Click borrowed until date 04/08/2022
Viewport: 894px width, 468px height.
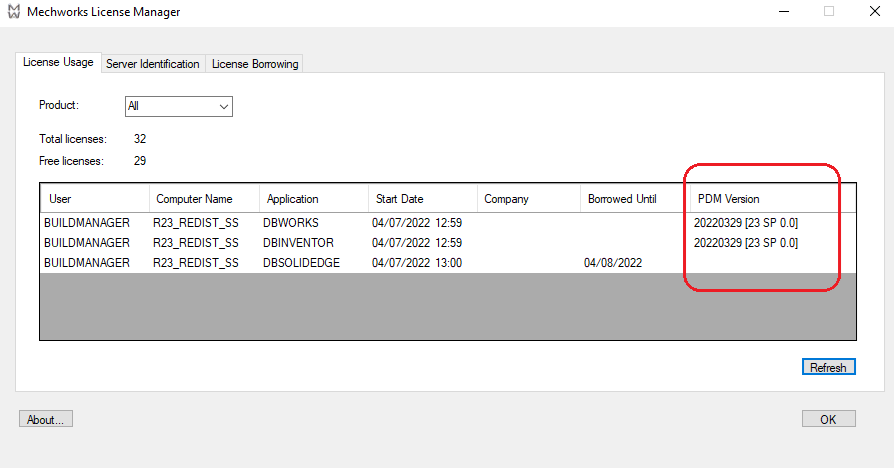coord(613,263)
